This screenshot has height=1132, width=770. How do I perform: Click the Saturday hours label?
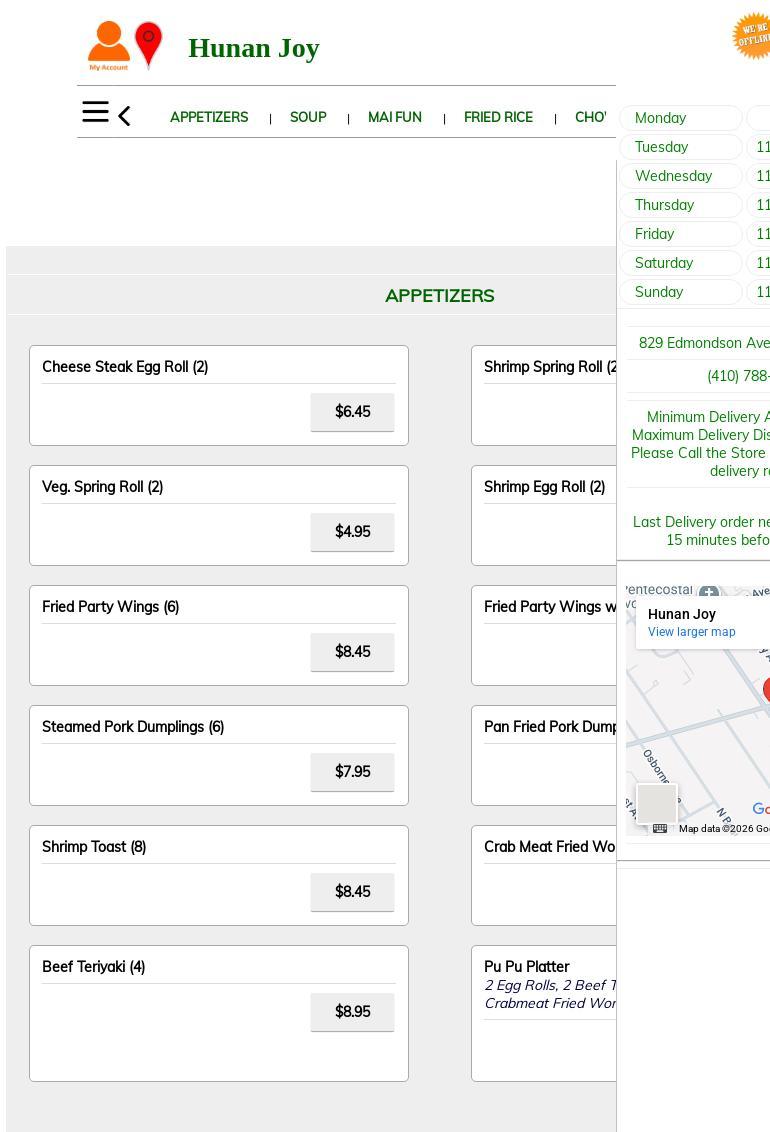(x=681, y=262)
